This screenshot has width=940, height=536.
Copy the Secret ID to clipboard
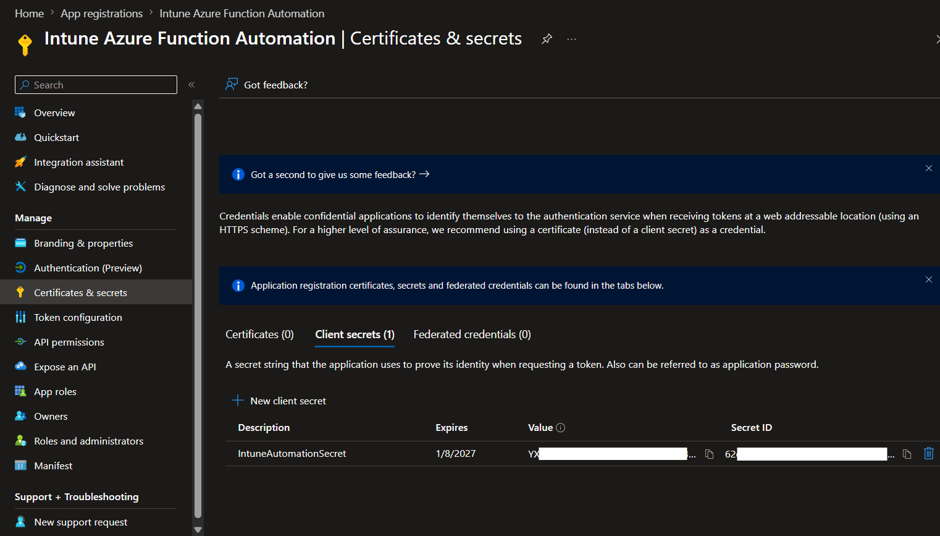point(907,454)
